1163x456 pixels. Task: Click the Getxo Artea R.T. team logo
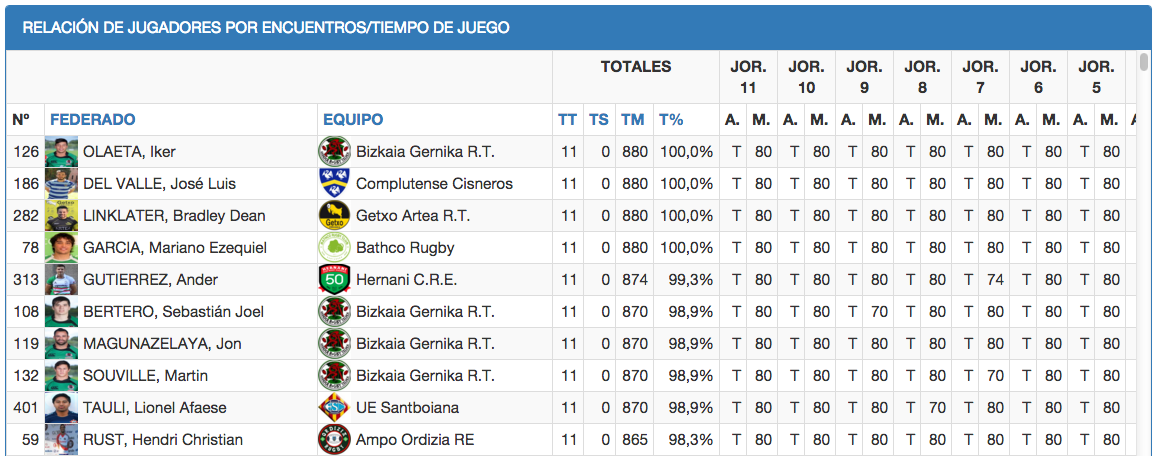335,216
